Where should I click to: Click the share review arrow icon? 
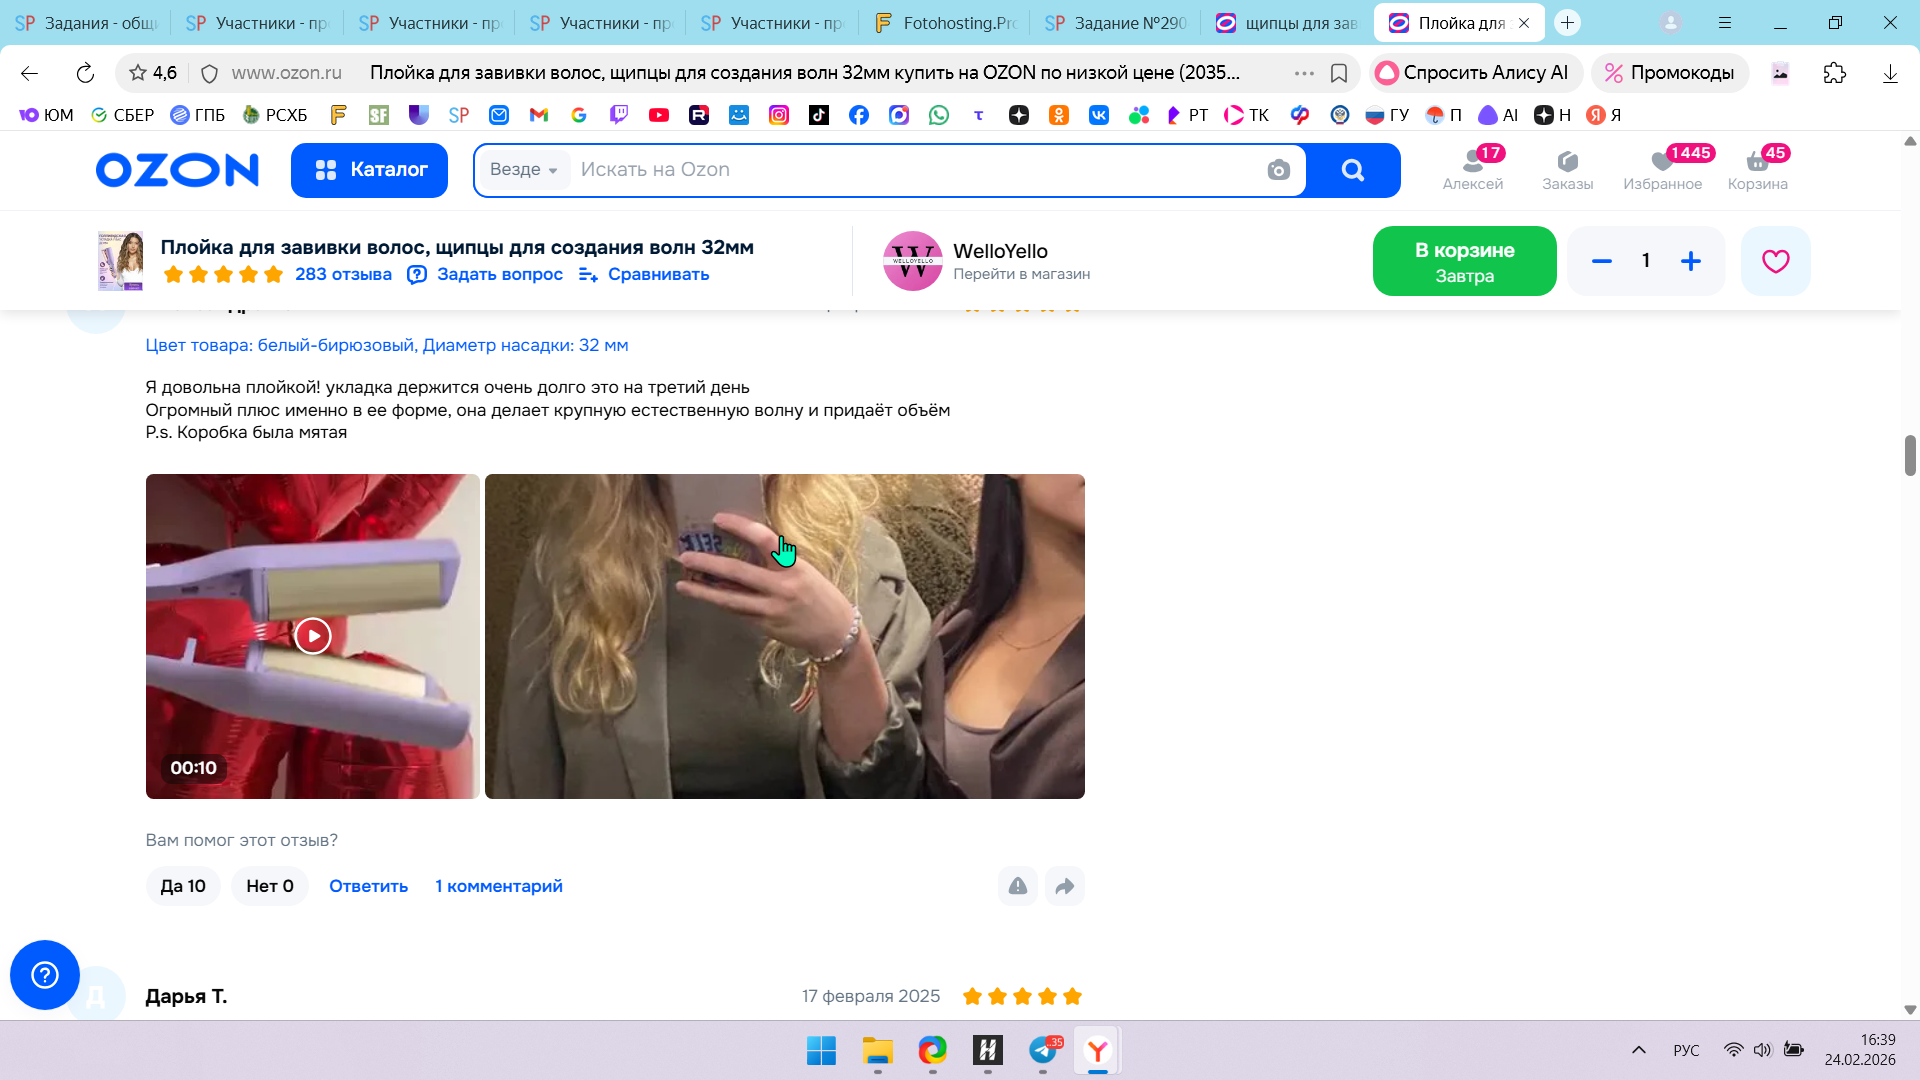(1064, 886)
